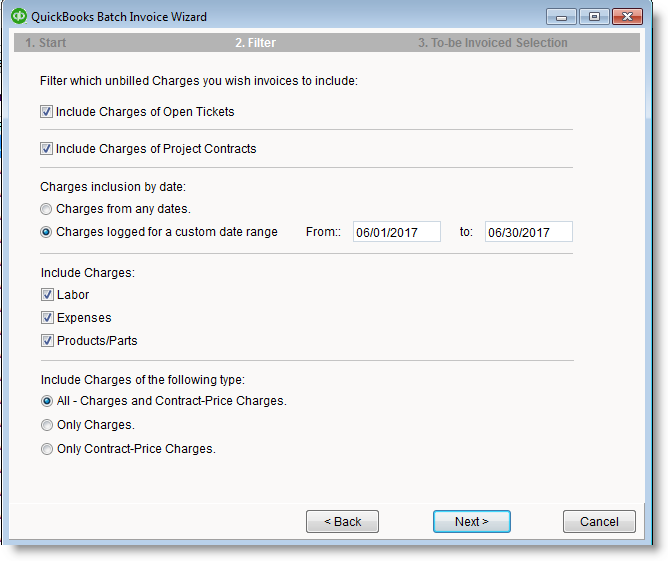Toggle Include Charges of Project Contracts checkbox
Image resolution: width=670 pixels, height=563 pixels.
point(47,149)
